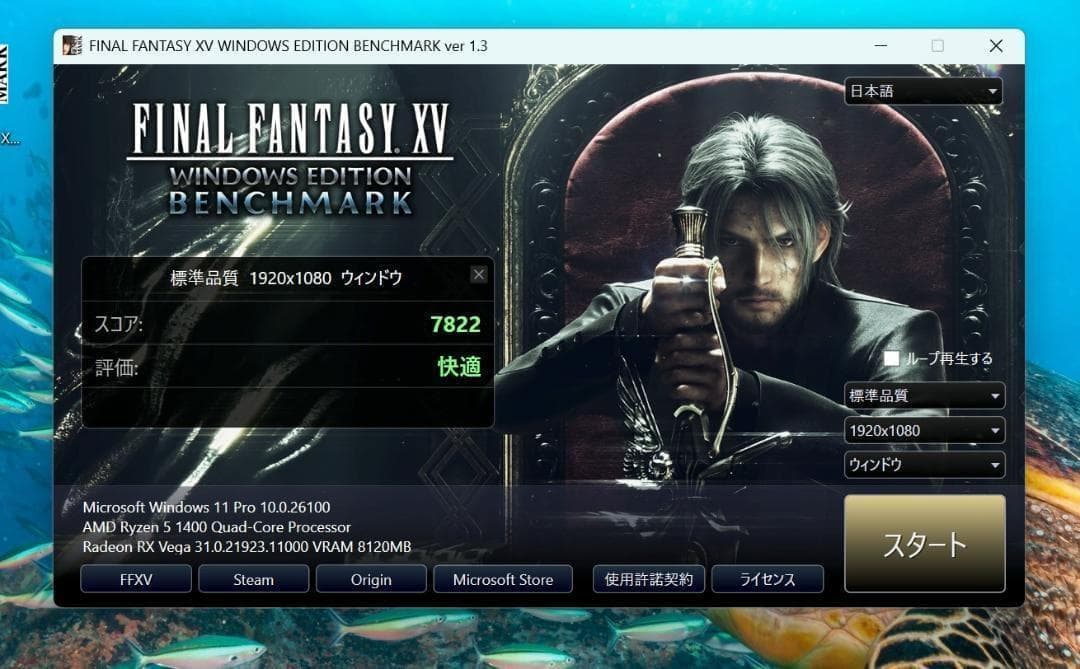Click the ライセンス button
This screenshot has height=669, width=1080.
(x=767, y=579)
